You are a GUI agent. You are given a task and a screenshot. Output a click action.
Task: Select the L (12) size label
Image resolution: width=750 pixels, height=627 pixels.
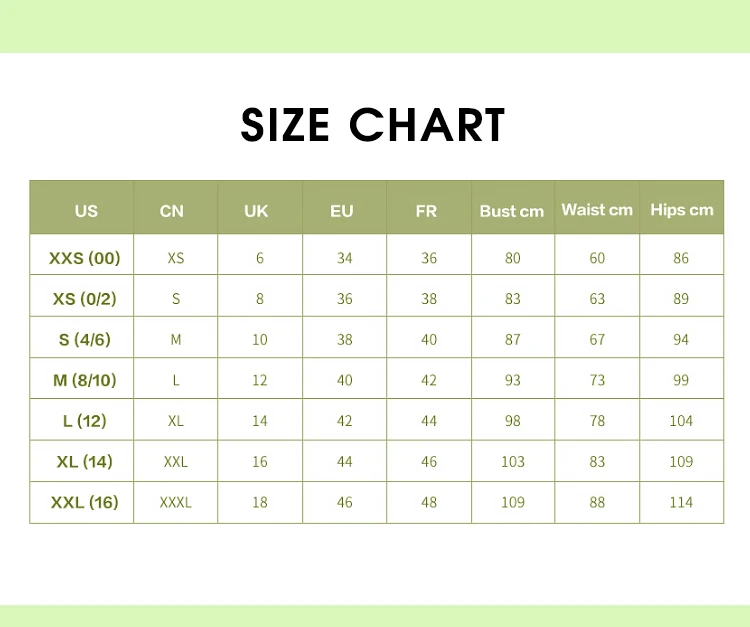84,421
